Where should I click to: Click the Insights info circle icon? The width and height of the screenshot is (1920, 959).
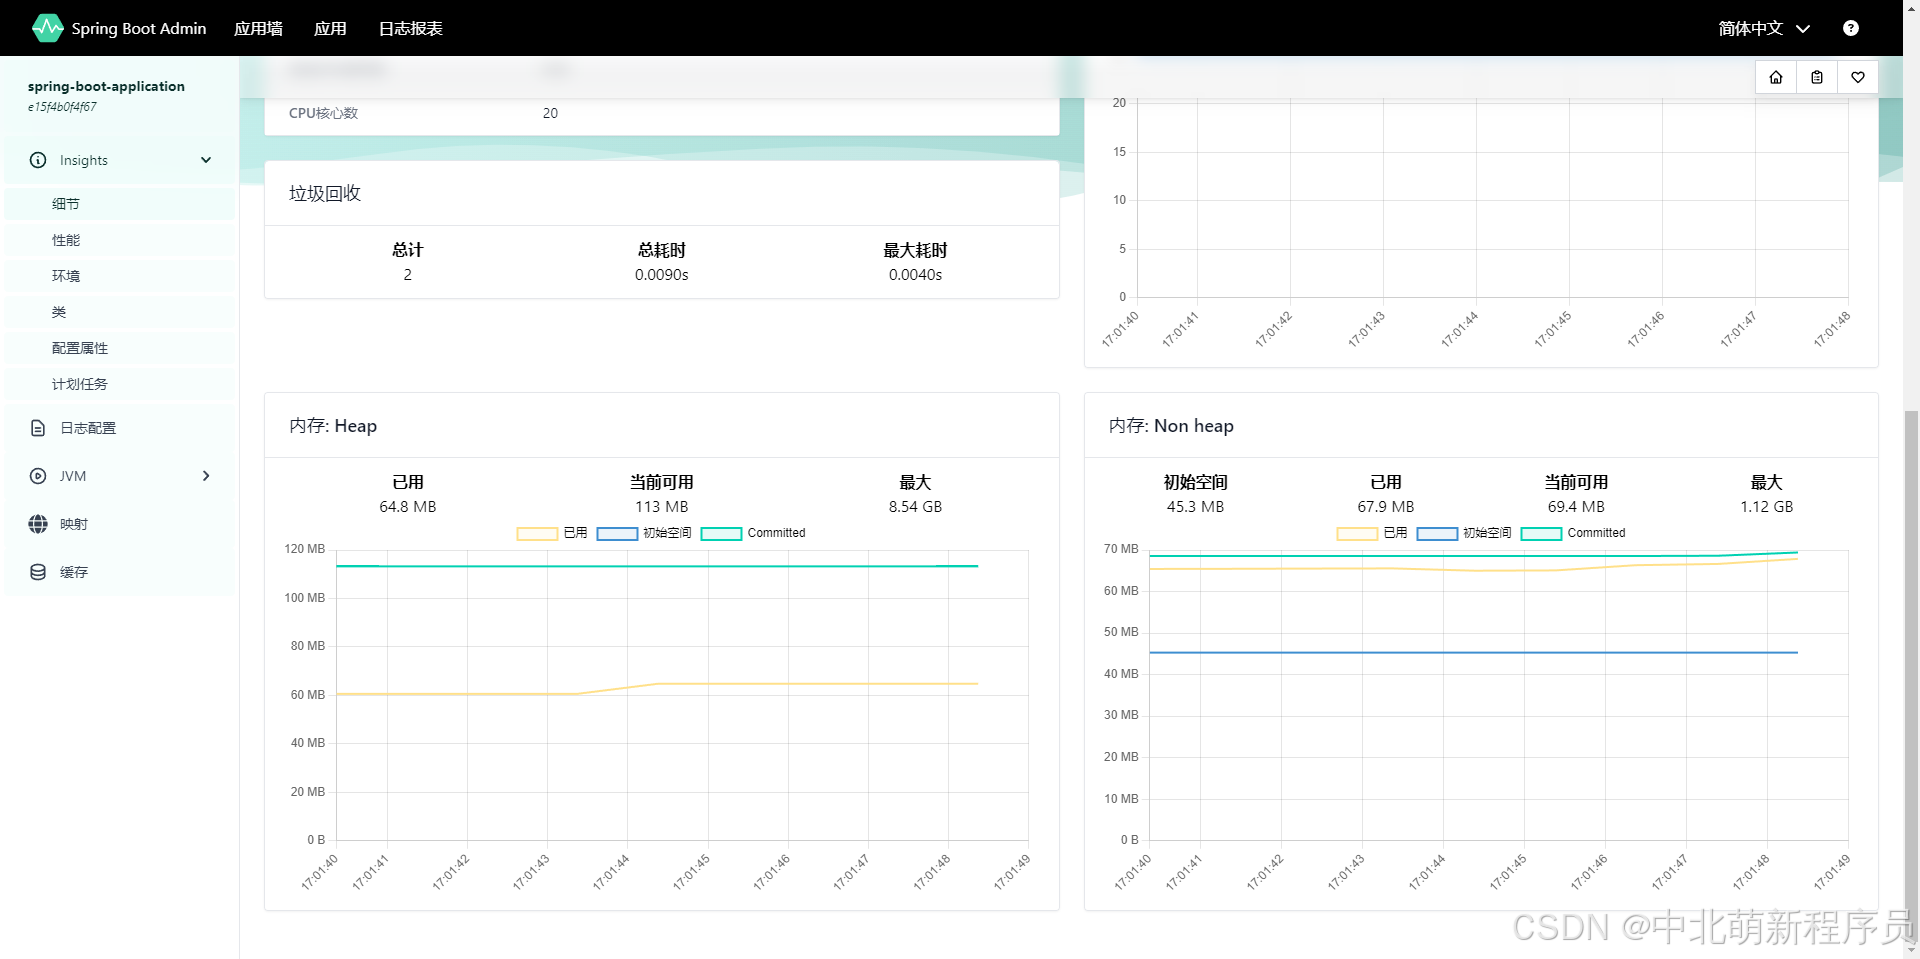click(38, 160)
